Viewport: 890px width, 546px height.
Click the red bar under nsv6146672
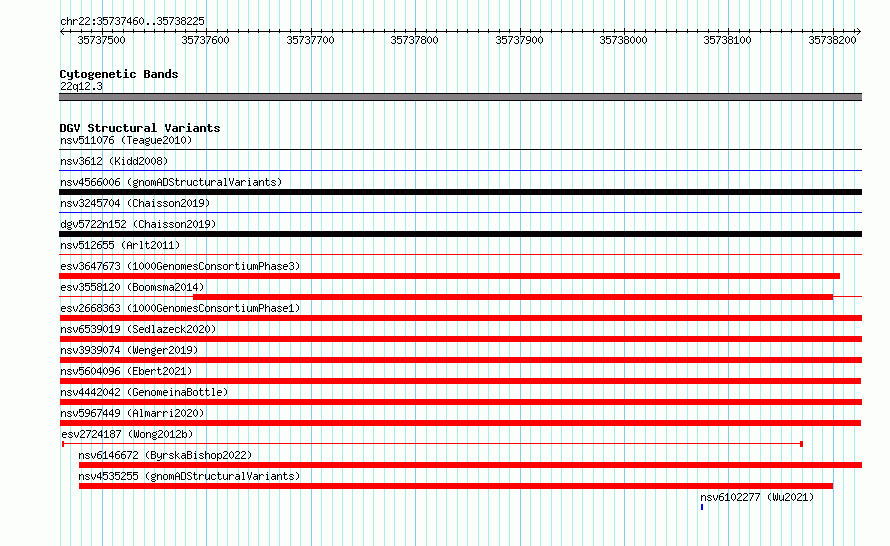(471, 465)
